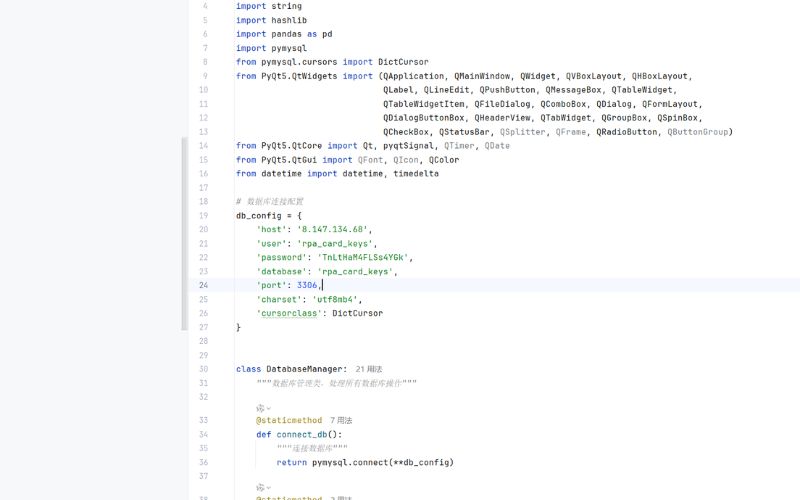Expand the author hint chevron above line 33
This screenshot has height=500, width=800.
click(x=269, y=407)
